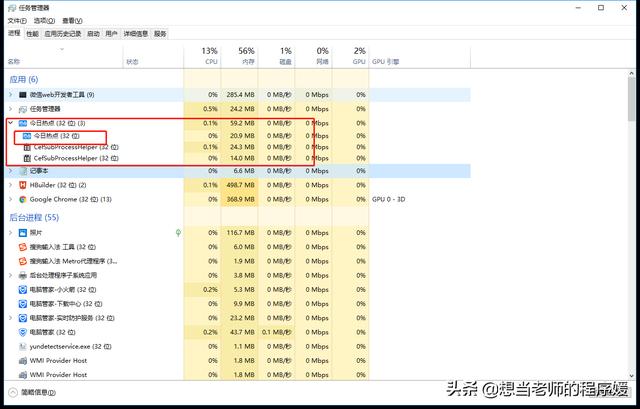
Task: Open the 选项(O) menu
Action: [44, 21]
